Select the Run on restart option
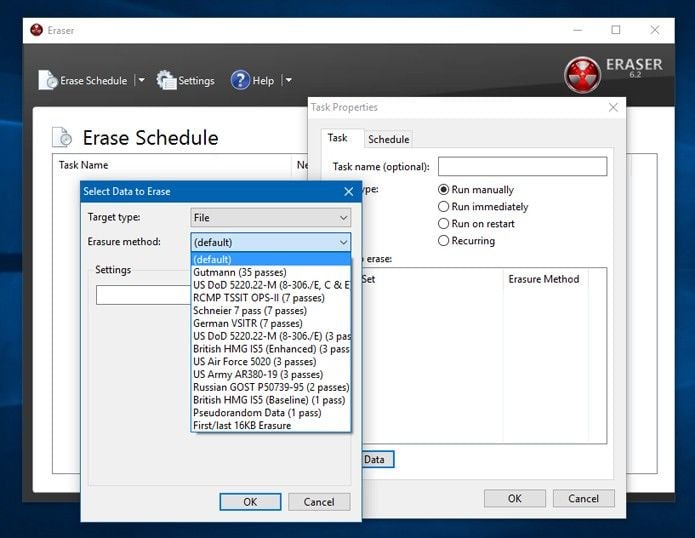Viewport: 695px width, 538px height. point(476,224)
